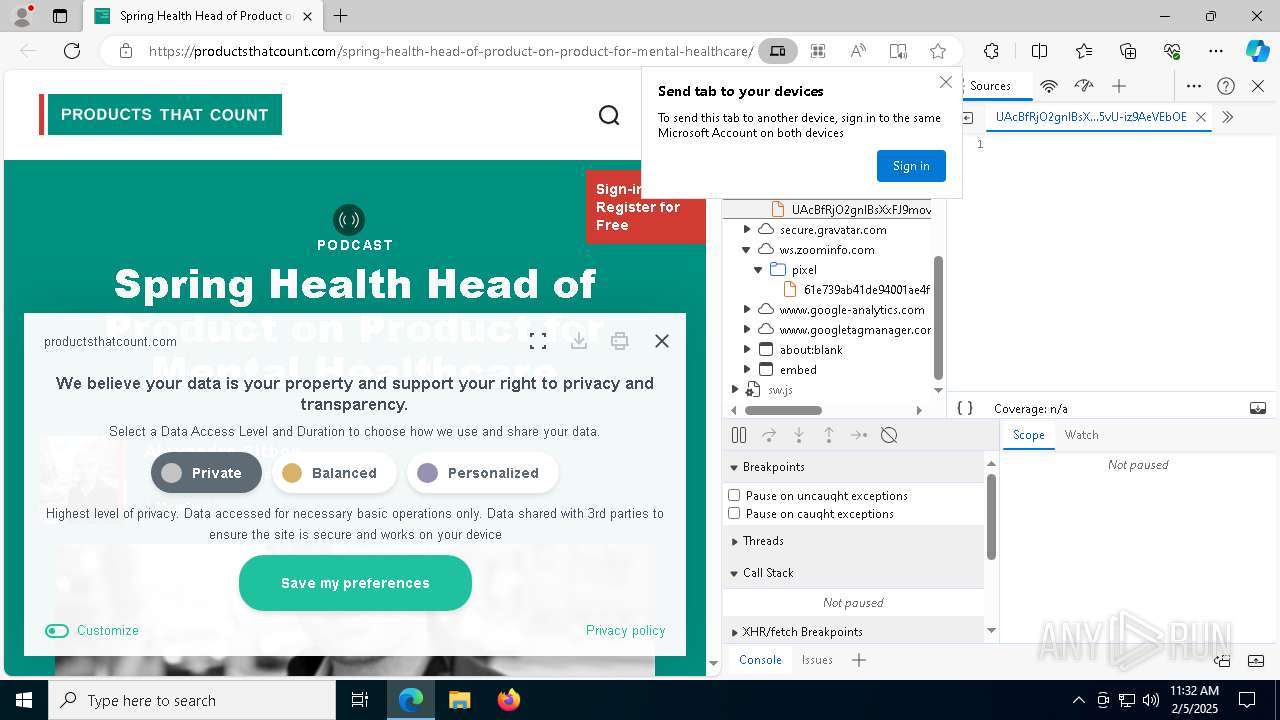Viewport: 1280px width, 720px height.
Task: Click the Windows taskbar search box
Action: [192, 700]
